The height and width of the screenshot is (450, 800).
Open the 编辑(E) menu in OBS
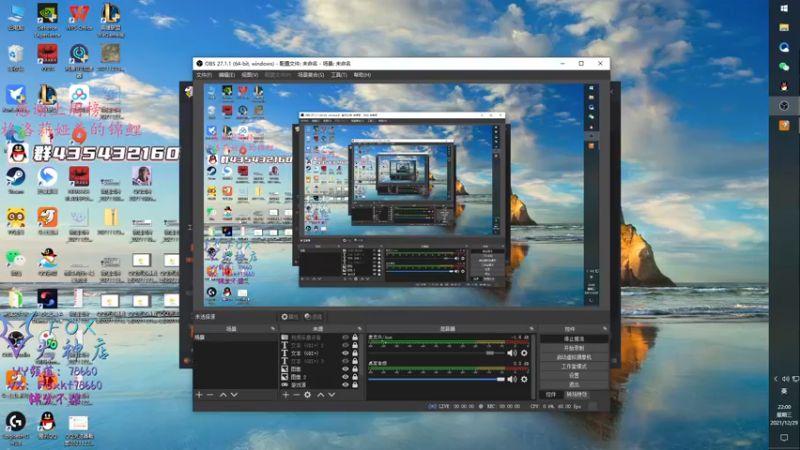[x=227, y=75]
